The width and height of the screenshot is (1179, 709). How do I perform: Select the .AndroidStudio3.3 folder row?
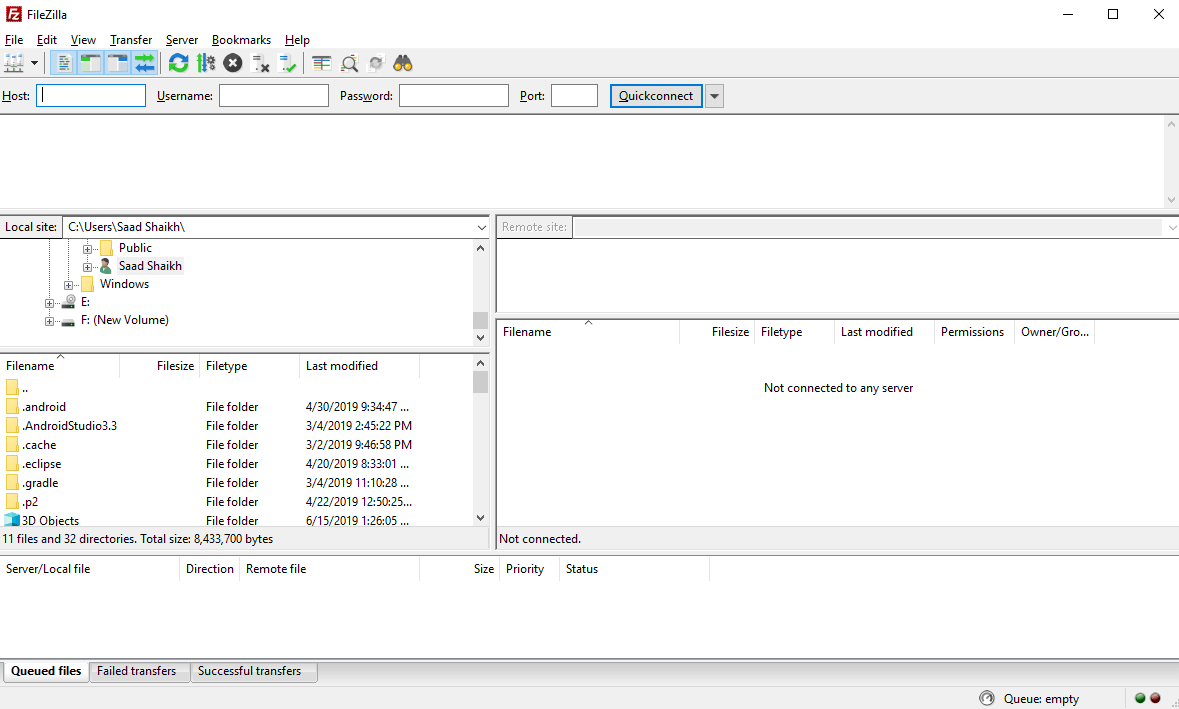[236, 426]
